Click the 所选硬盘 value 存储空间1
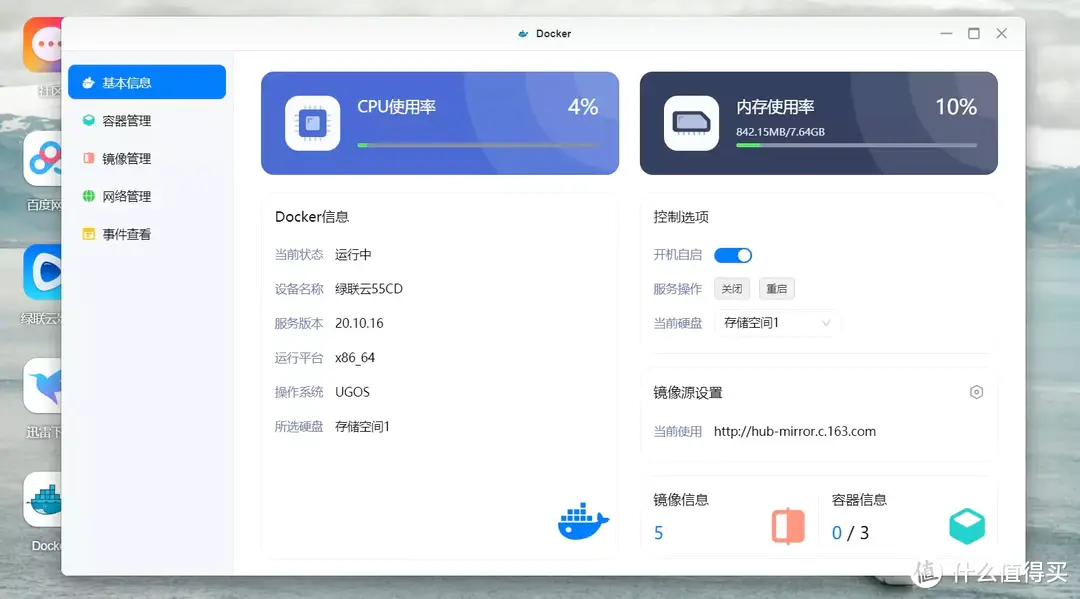 pyautogui.click(x=362, y=427)
